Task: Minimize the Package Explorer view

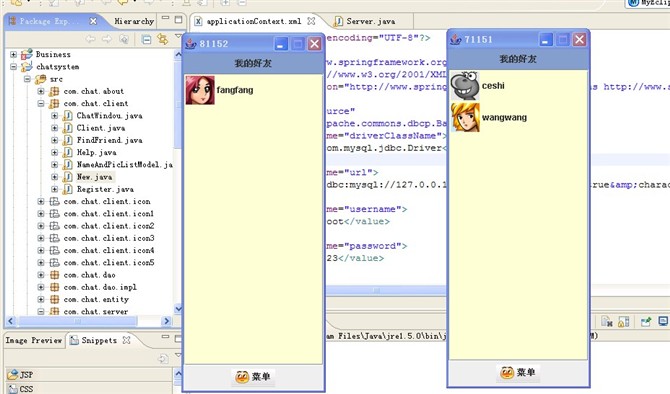Action: point(165,18)
